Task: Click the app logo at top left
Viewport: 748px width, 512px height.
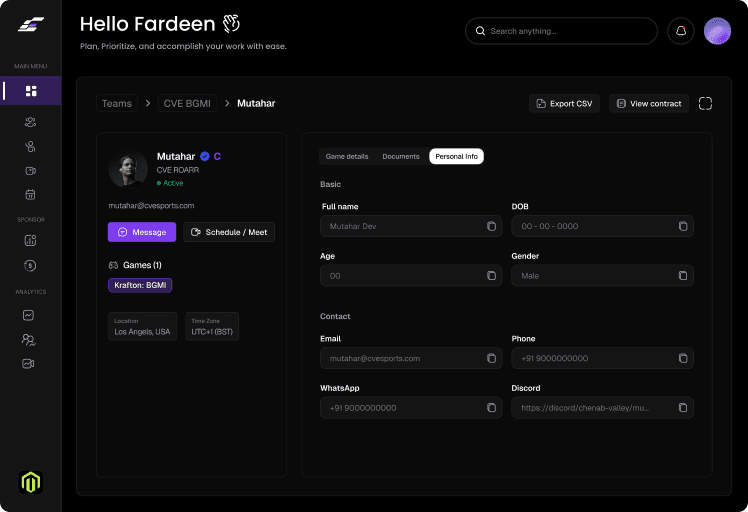Action: [31, 24]
